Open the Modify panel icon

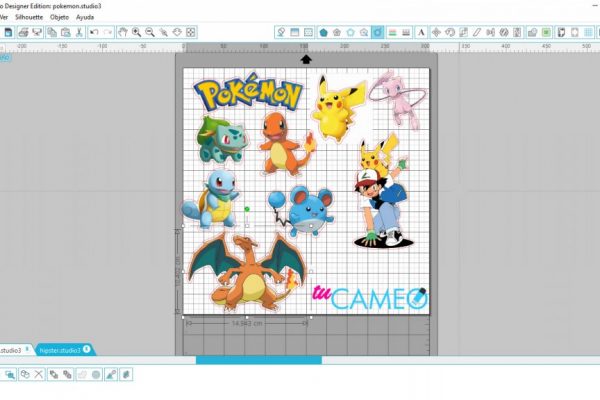click(x=533, y=32)
